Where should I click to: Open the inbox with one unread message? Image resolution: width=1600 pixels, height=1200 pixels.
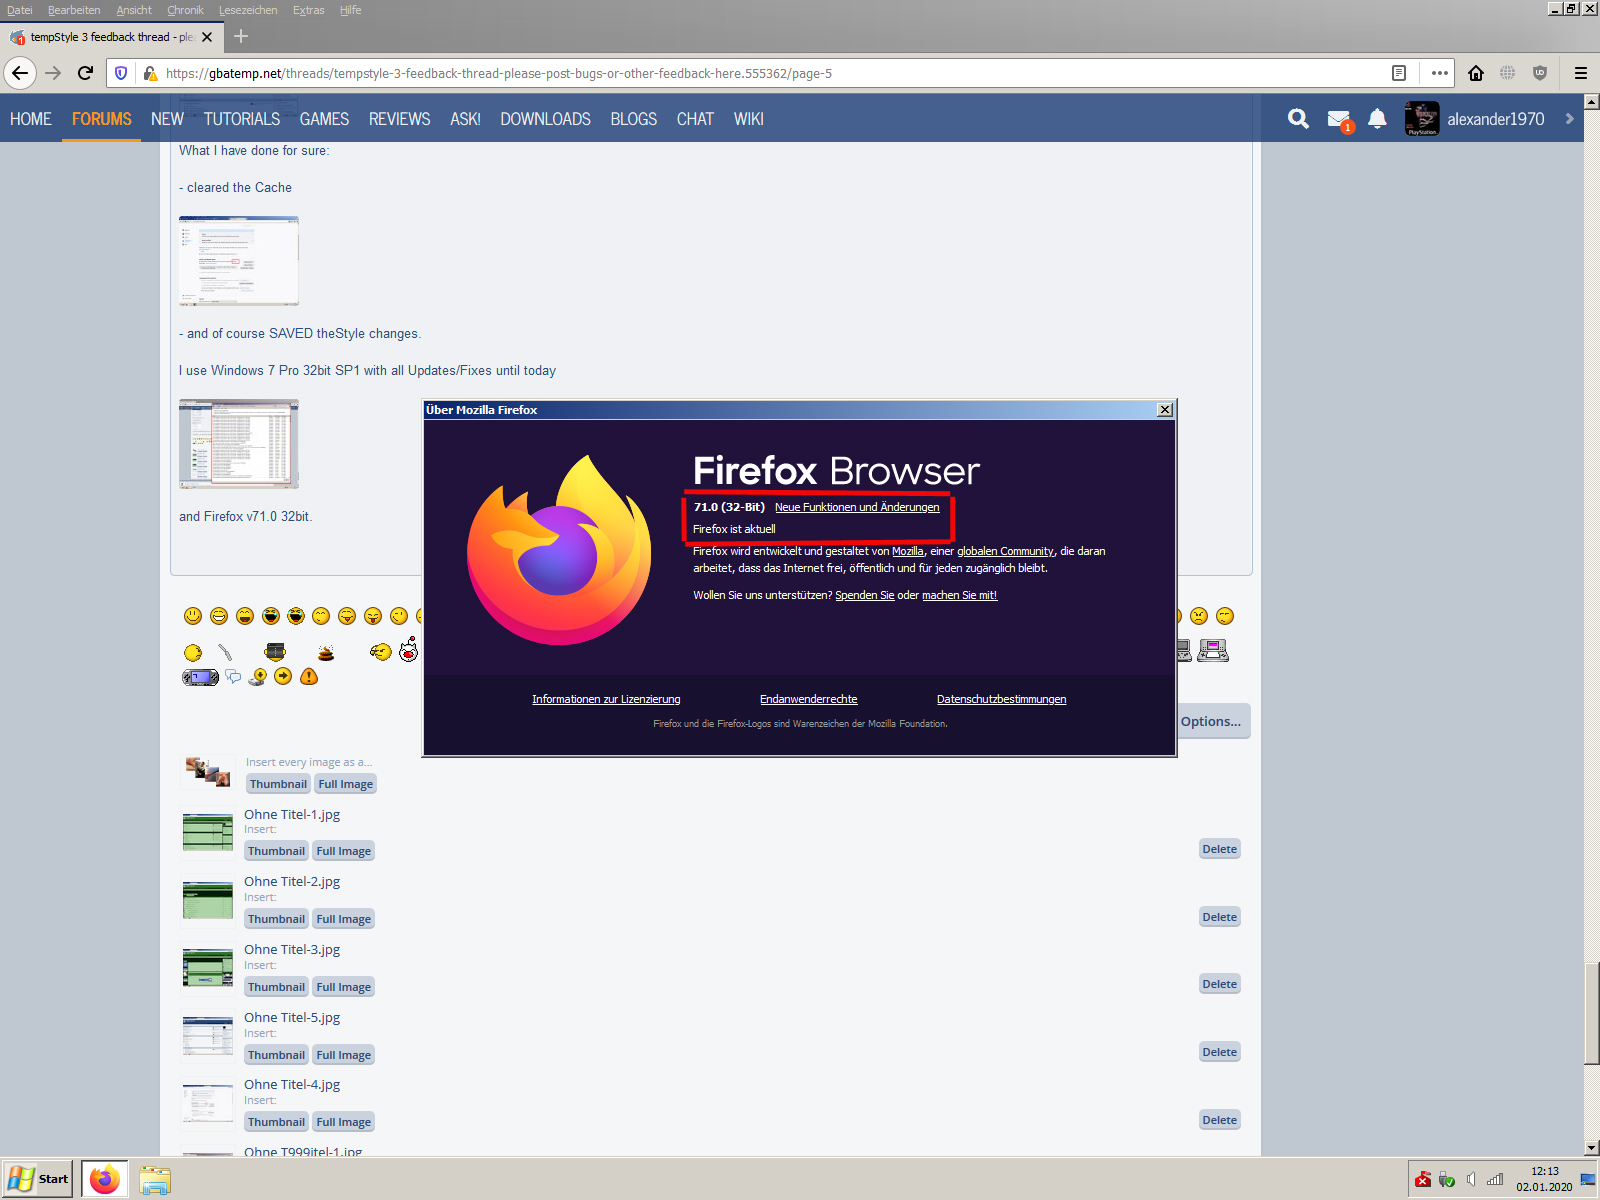(x=1339, y=119)
